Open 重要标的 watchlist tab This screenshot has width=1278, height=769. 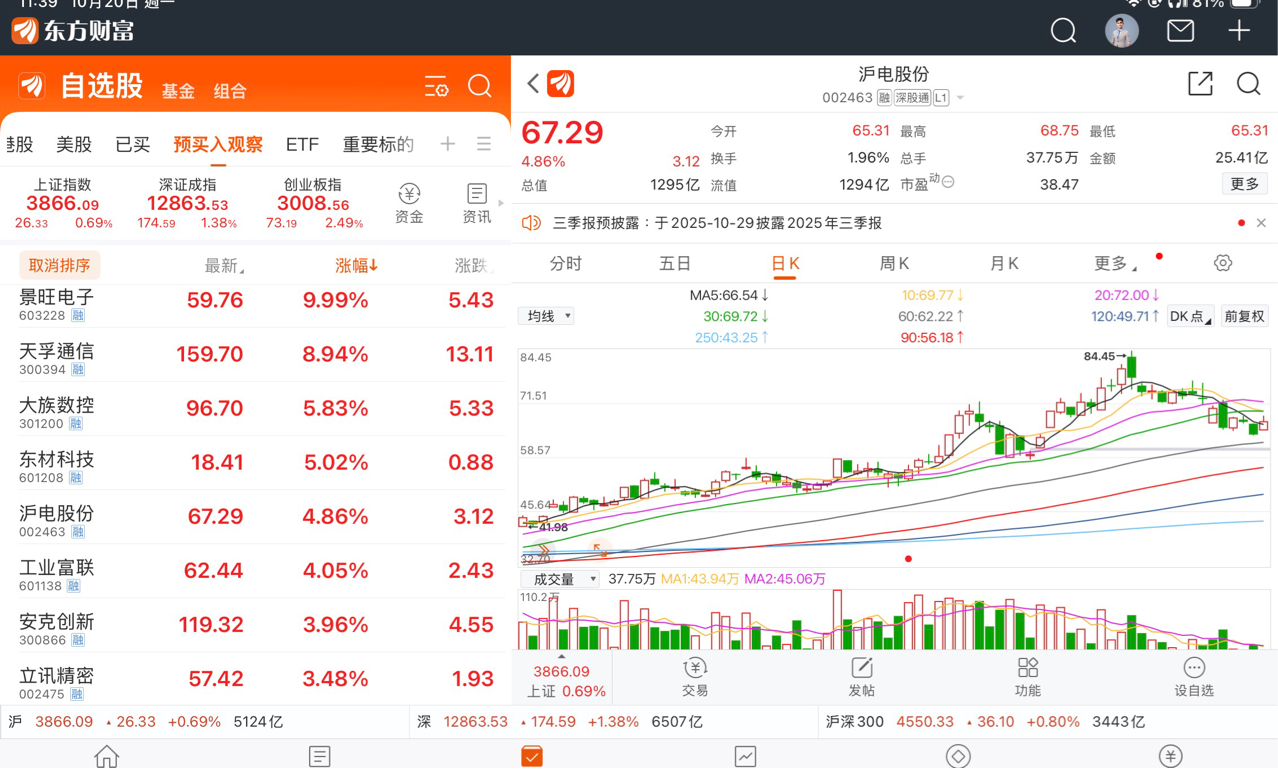point(378,144)
